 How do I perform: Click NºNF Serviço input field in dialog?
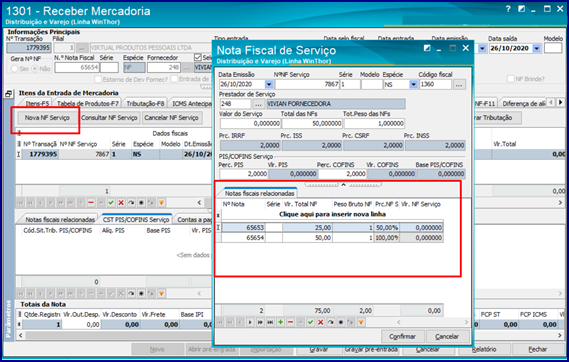[307, 85]
